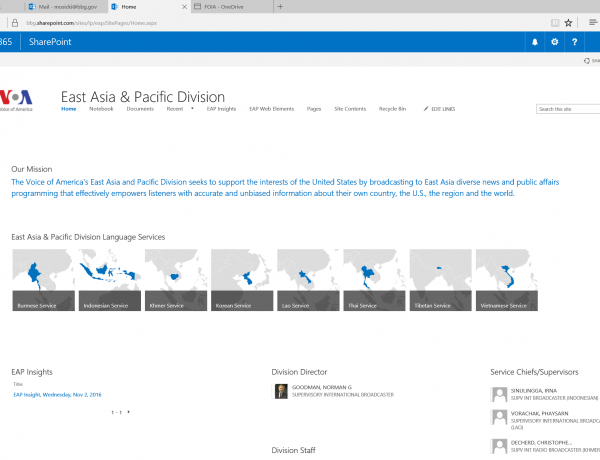Open the notifications bell icon
This screenshot has width=600, height=460.
pos(535,42)
